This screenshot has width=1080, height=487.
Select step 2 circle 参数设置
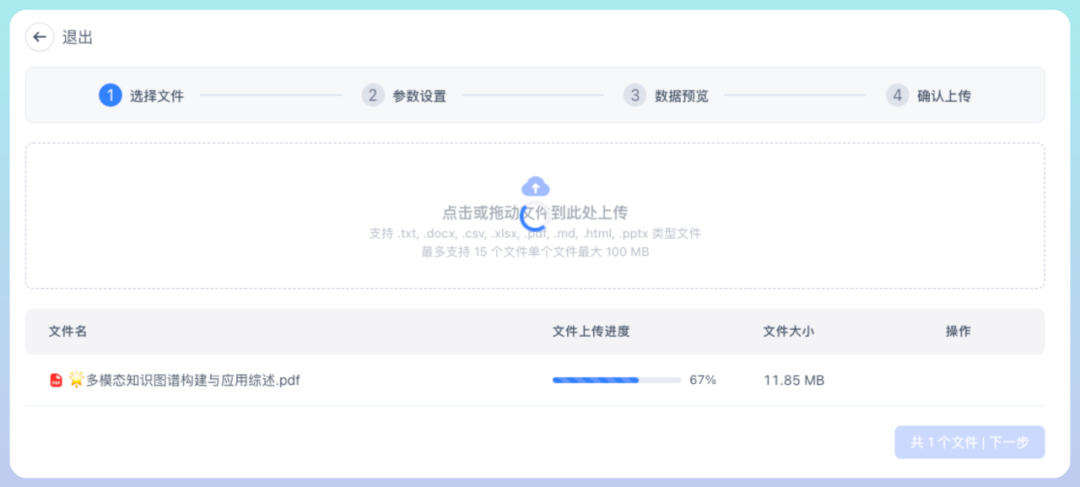[x=373, y=95]
